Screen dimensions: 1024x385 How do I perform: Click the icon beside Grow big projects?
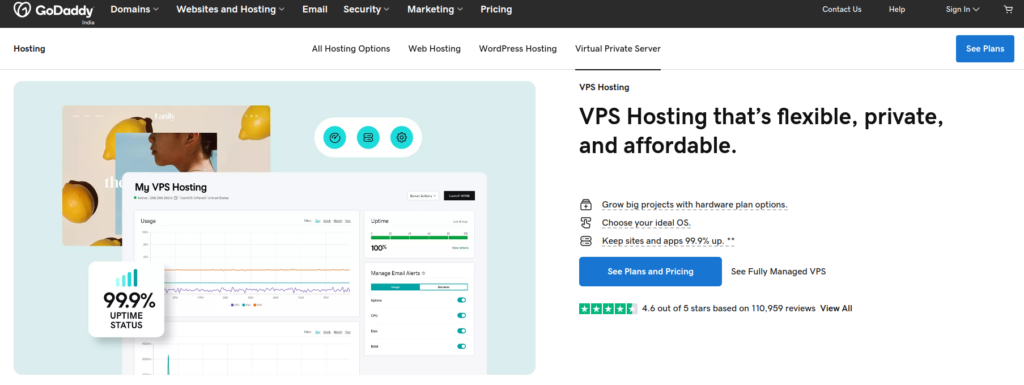(586, 205)
